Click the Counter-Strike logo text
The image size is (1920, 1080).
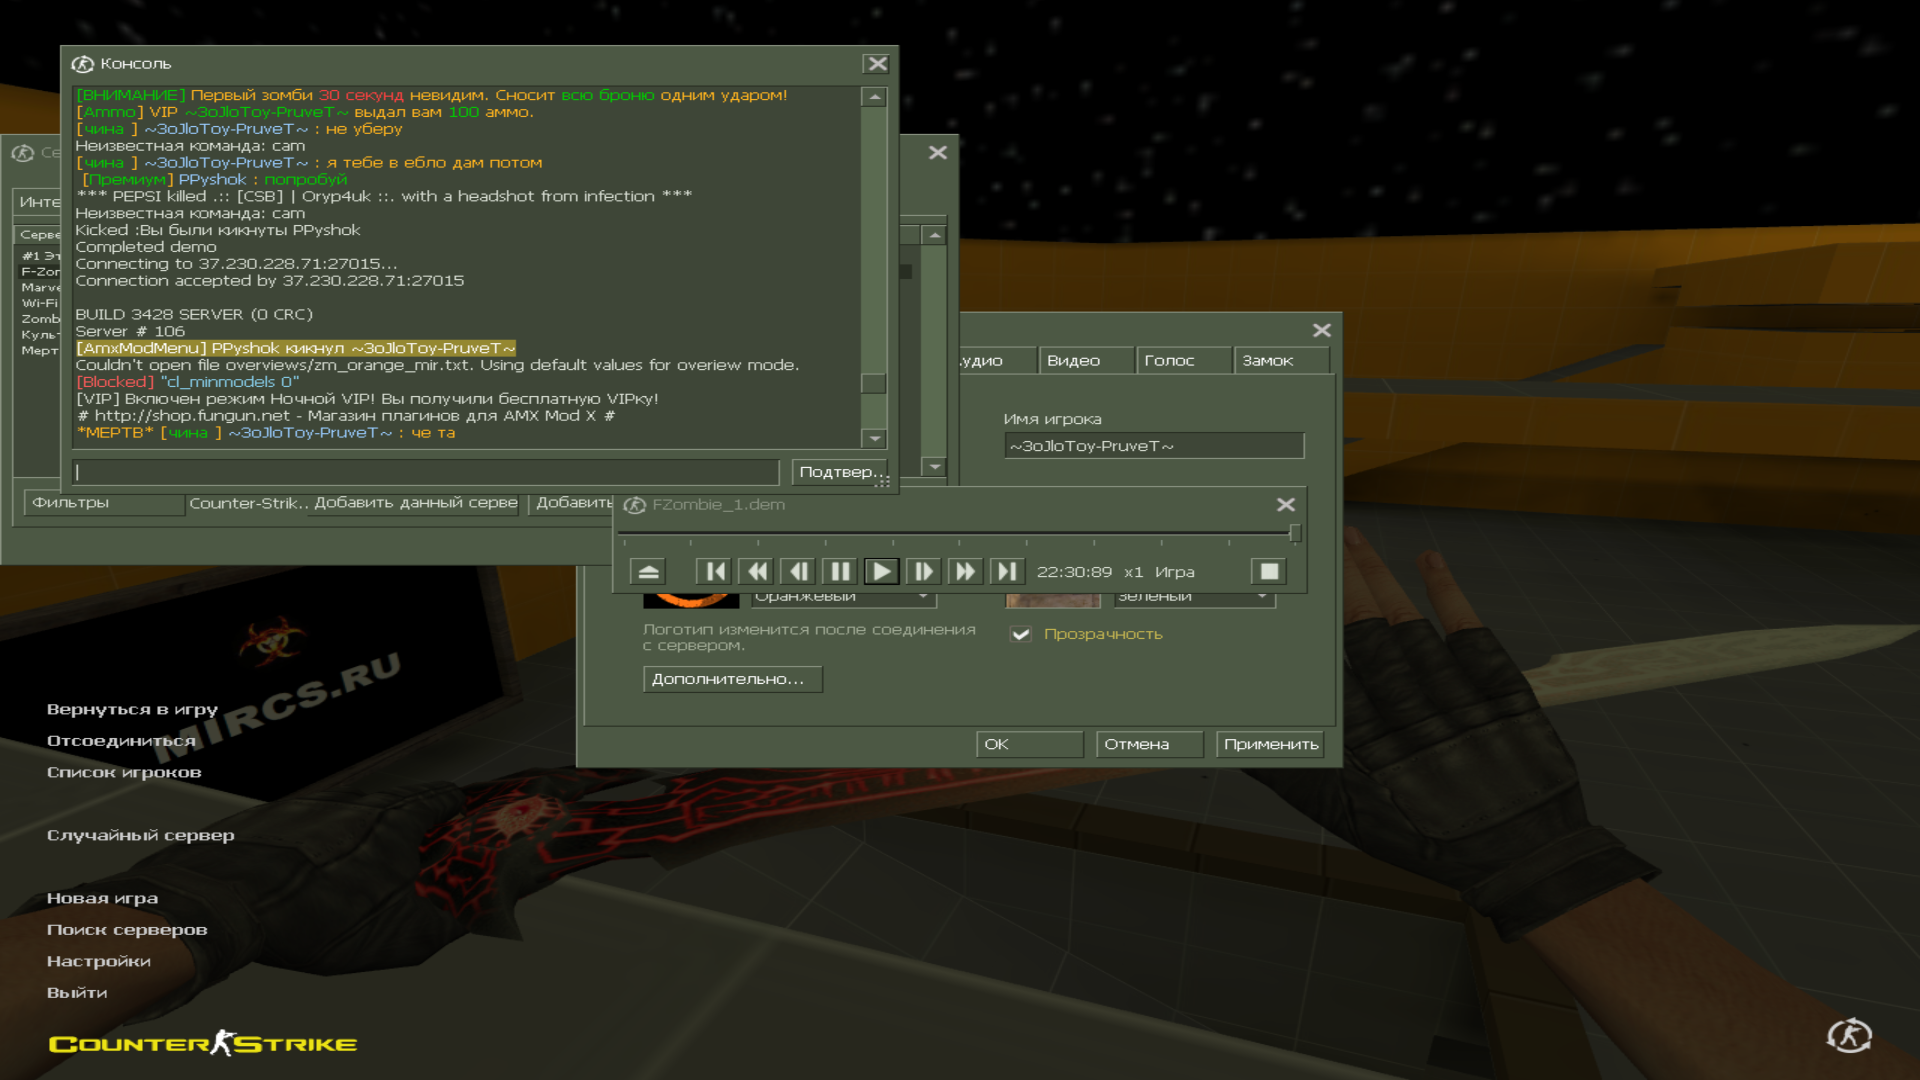point(203,1044)
